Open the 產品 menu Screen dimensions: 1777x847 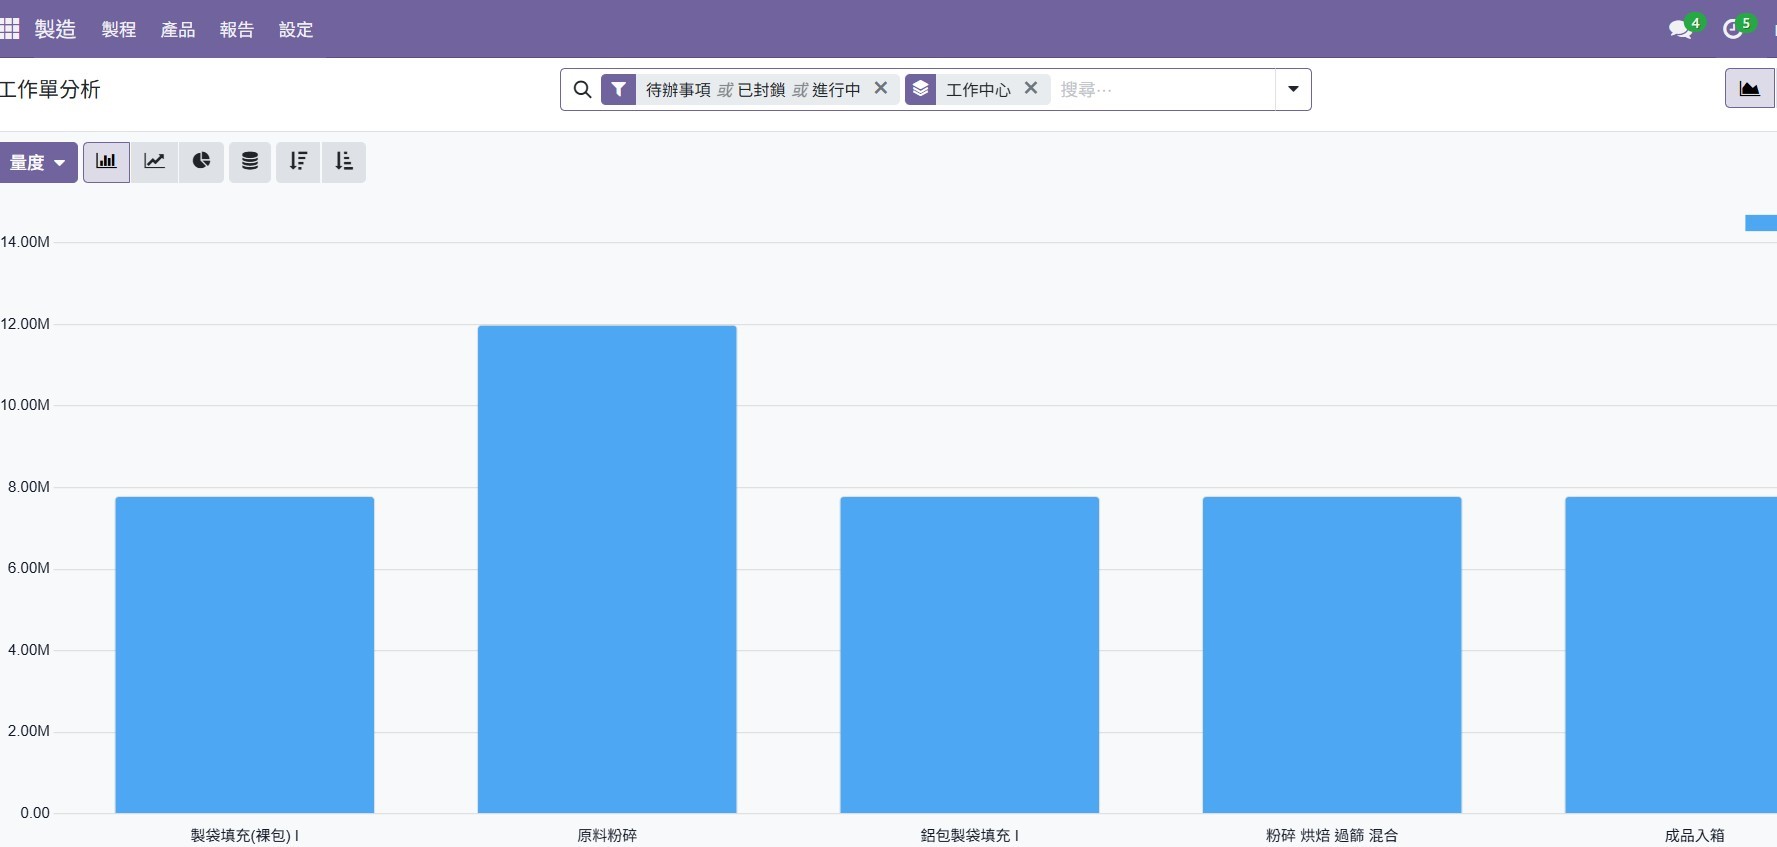click(178, 30)
